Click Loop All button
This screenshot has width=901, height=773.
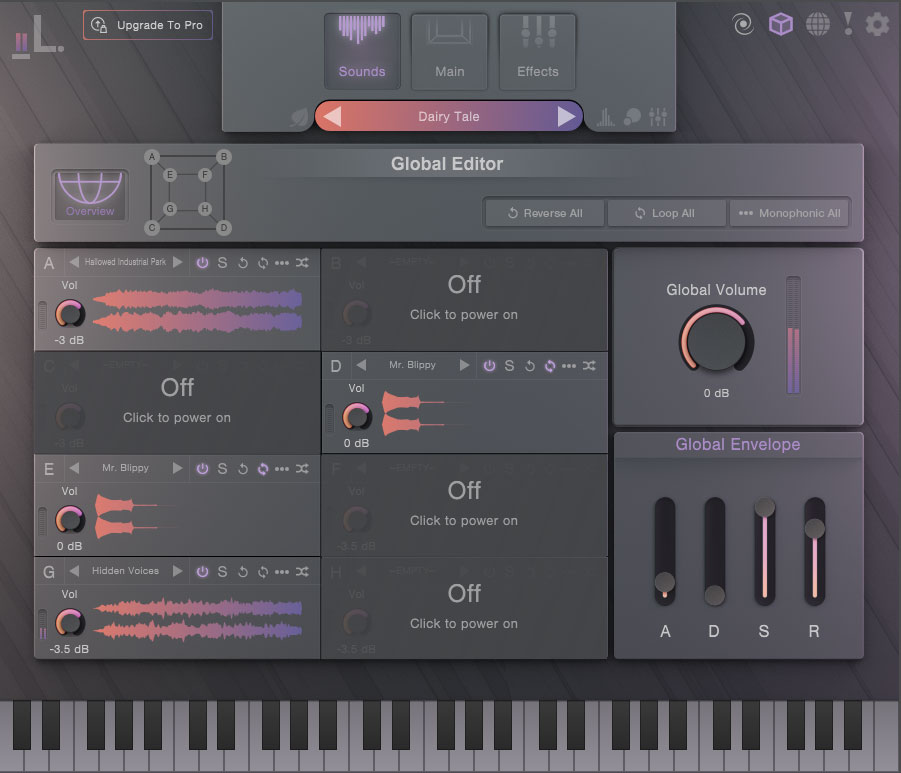tap(666, 213)
